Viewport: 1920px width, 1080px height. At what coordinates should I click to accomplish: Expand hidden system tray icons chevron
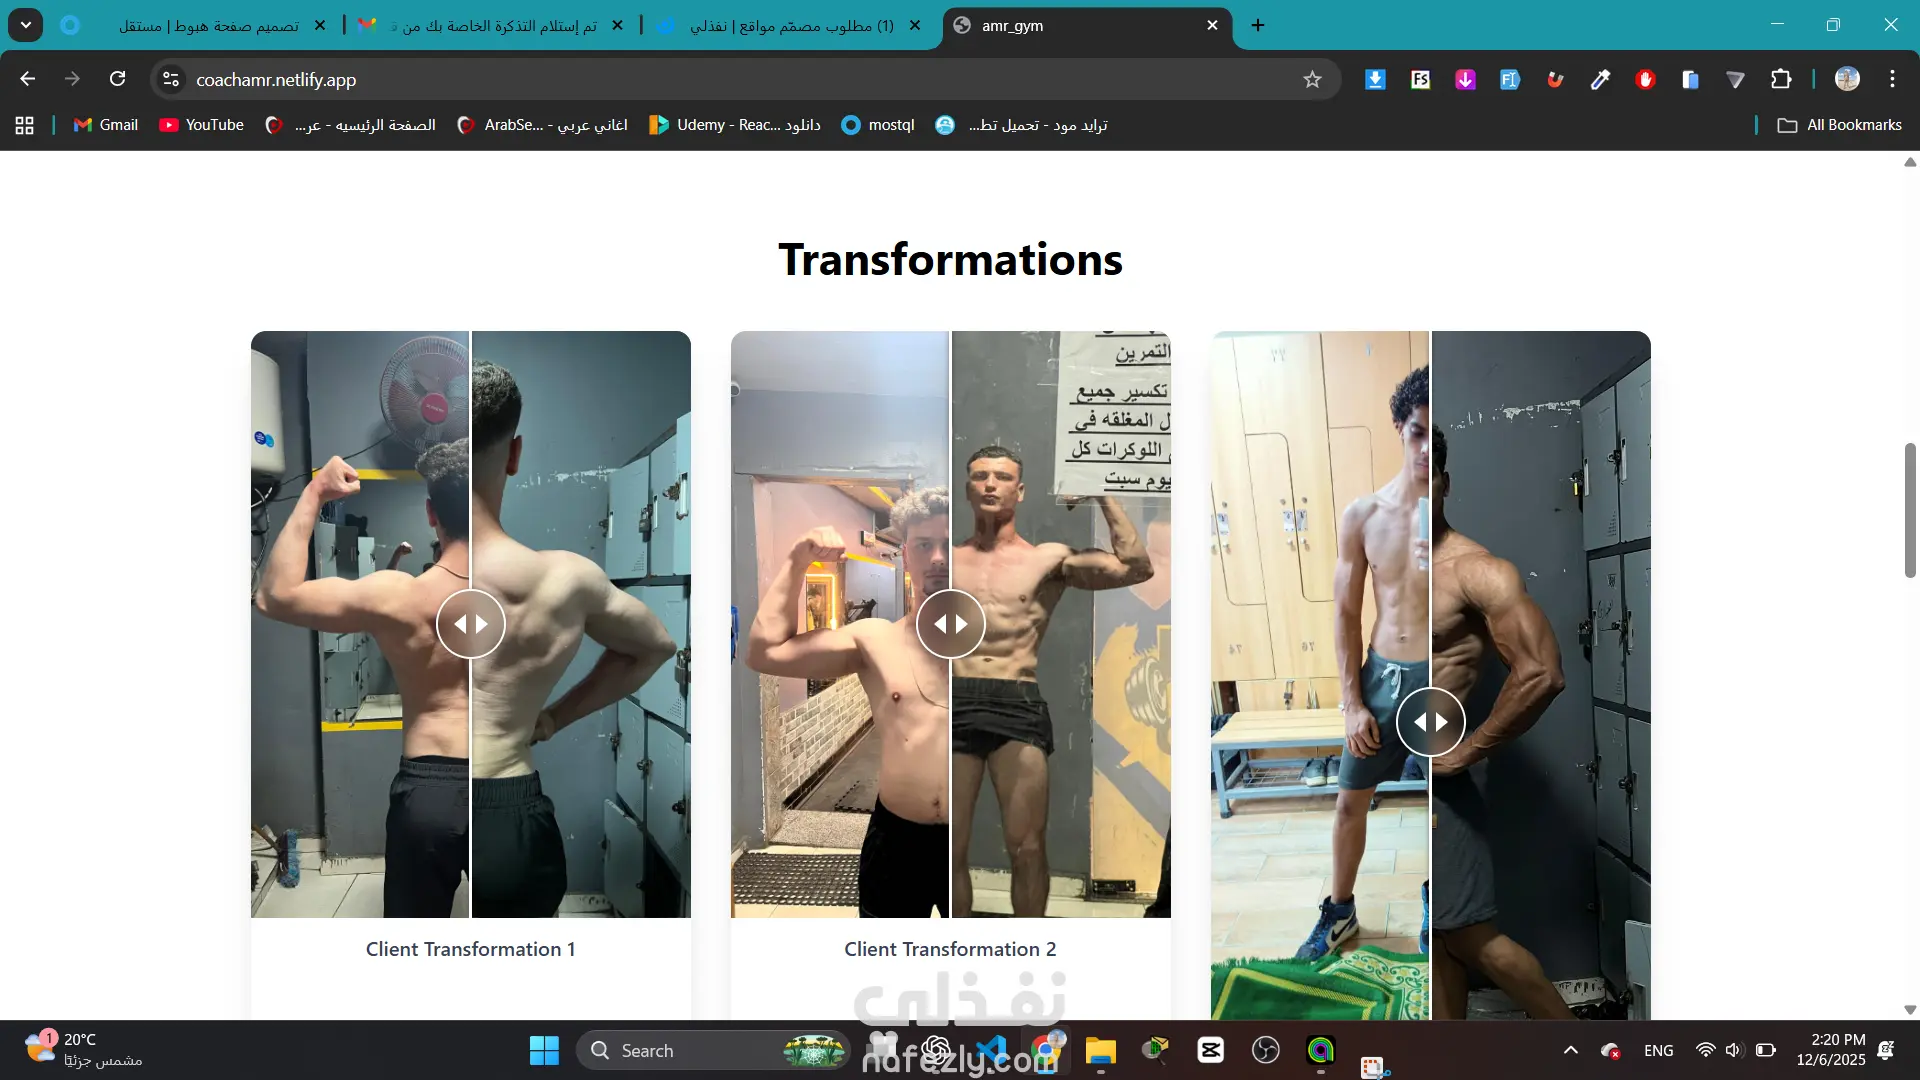1570,1050
